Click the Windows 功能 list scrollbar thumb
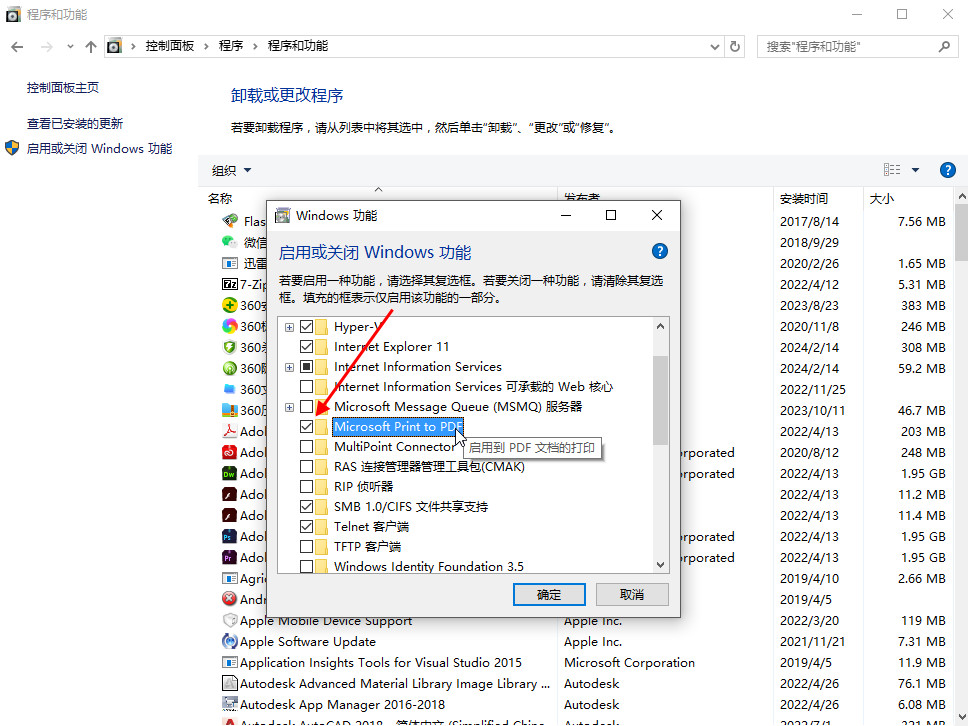The height and width of the screenshot is (726, 968). pos(660,400)
